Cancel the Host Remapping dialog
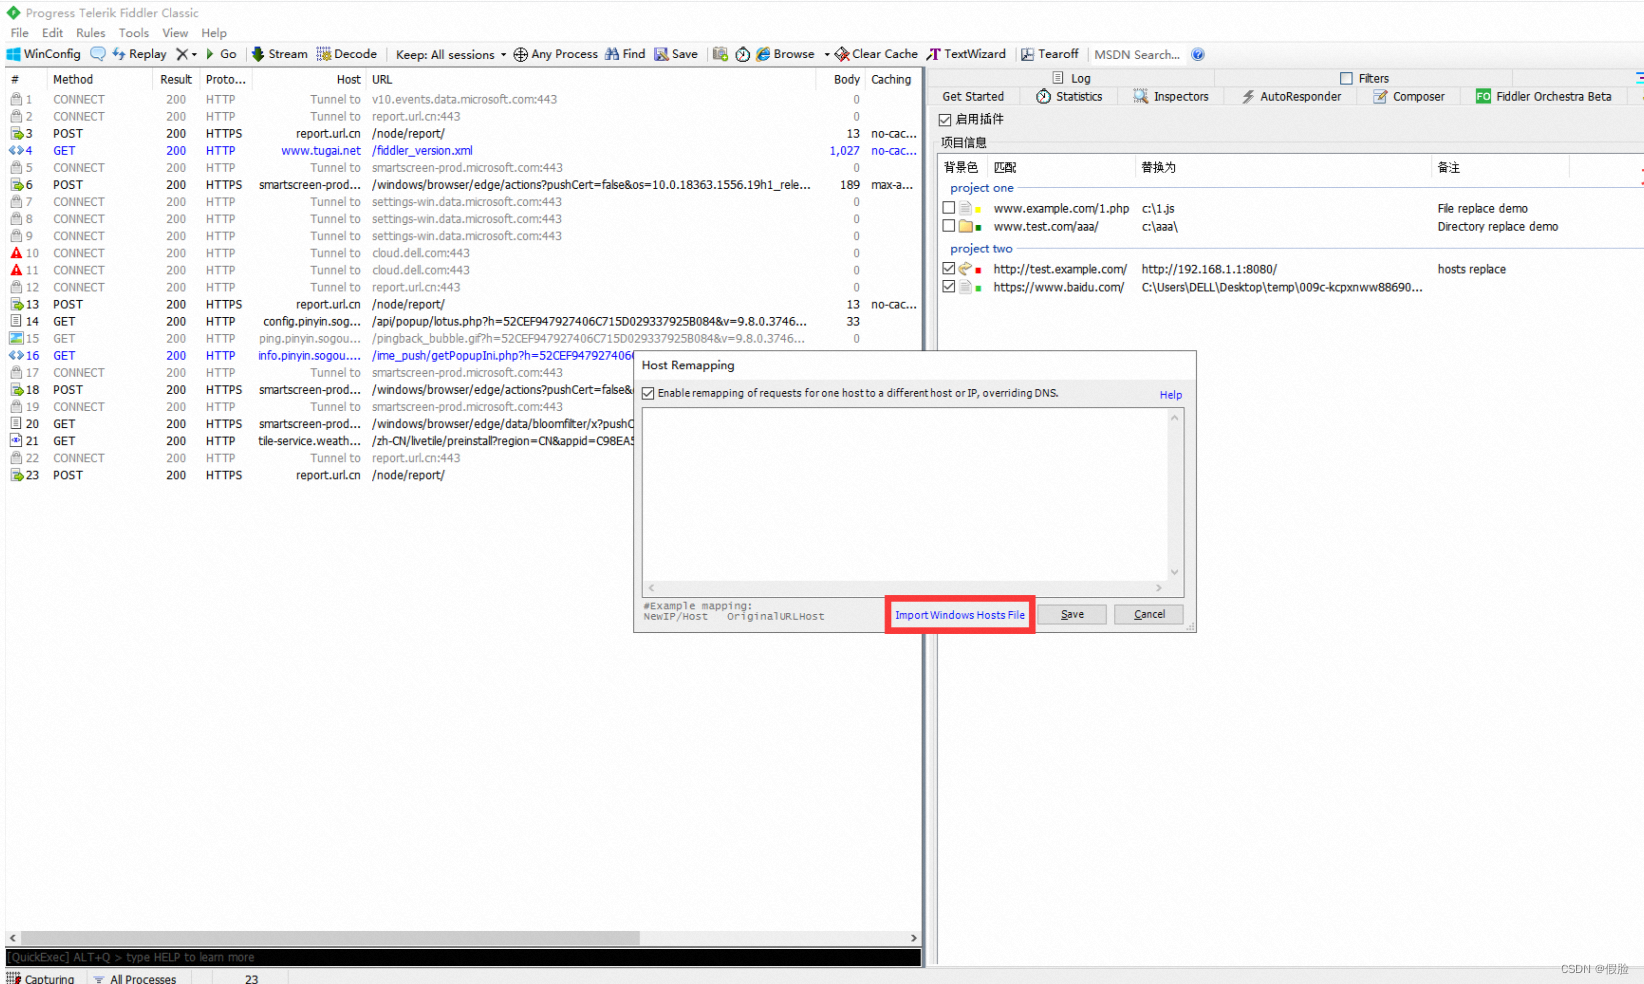 click(1149, 615)
